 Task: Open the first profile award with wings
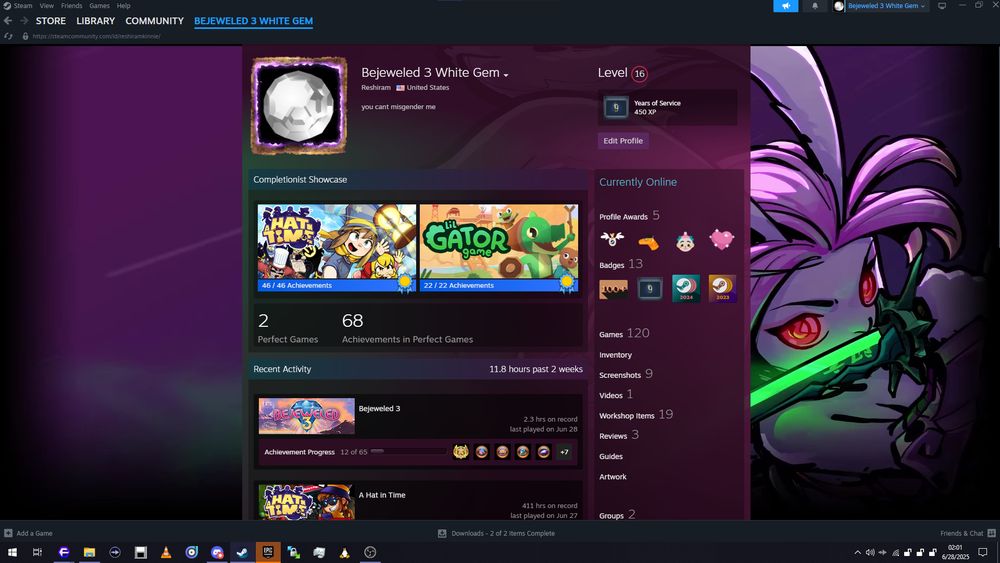[612, 239]
